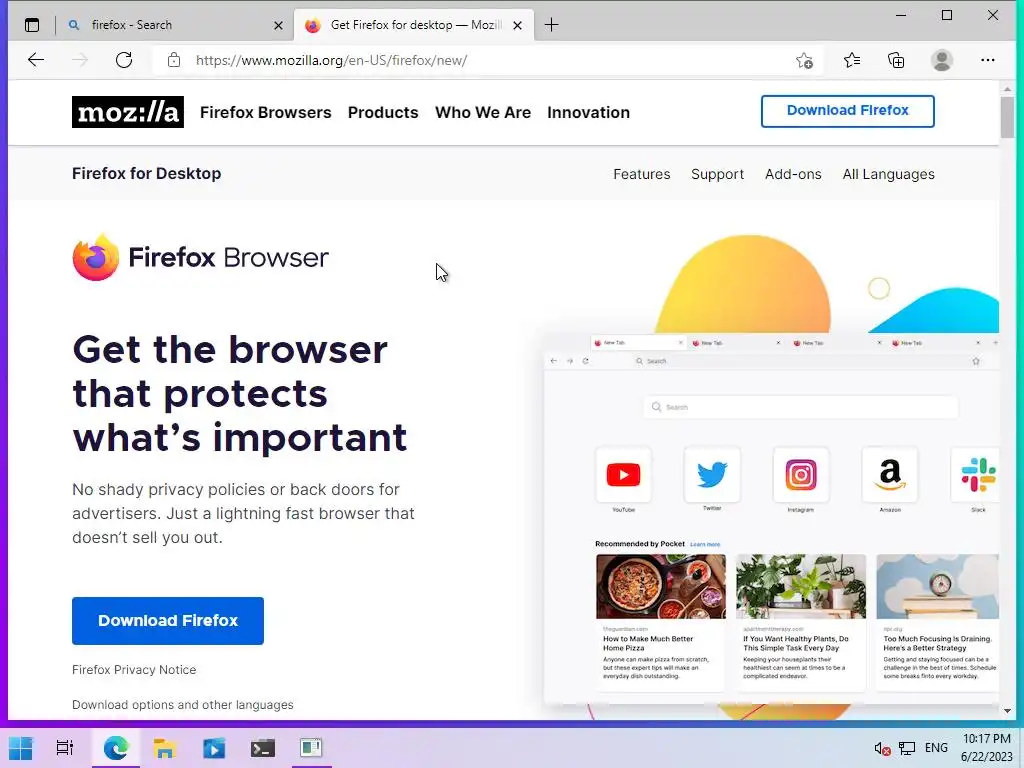This screenshot has height=768, width=1024.
Task: Click the Firefox Browser logo icon
Action: [96, 257]
